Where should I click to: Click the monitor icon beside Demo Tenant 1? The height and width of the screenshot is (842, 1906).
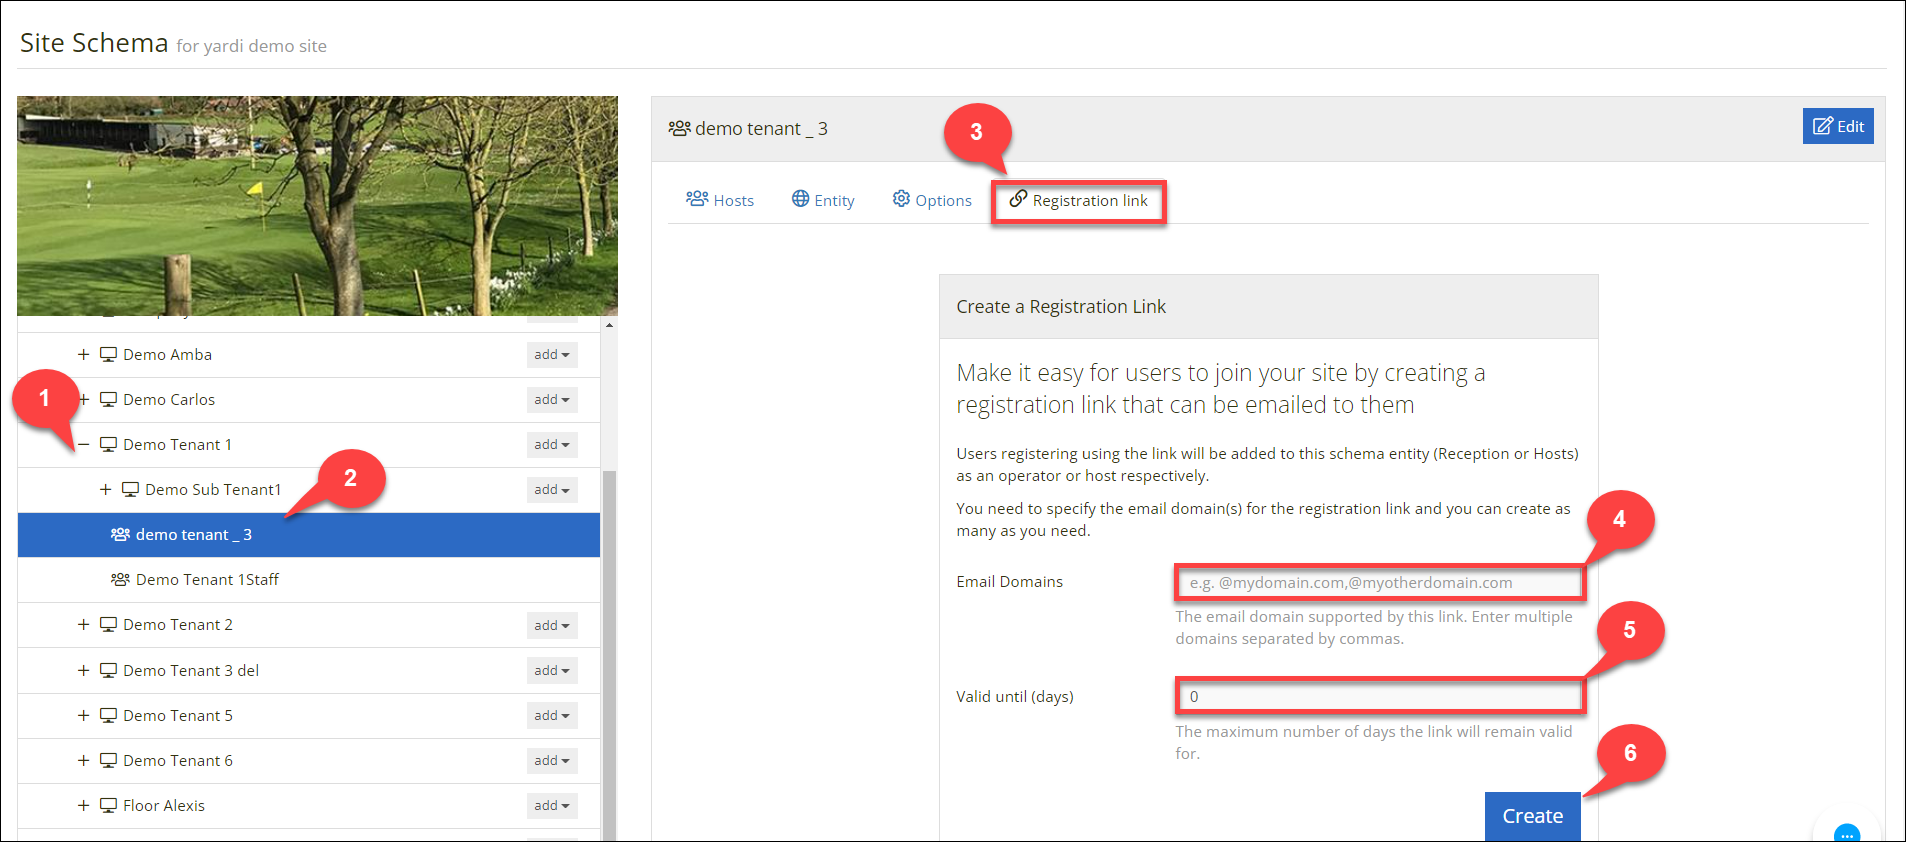tap(109, 444)
